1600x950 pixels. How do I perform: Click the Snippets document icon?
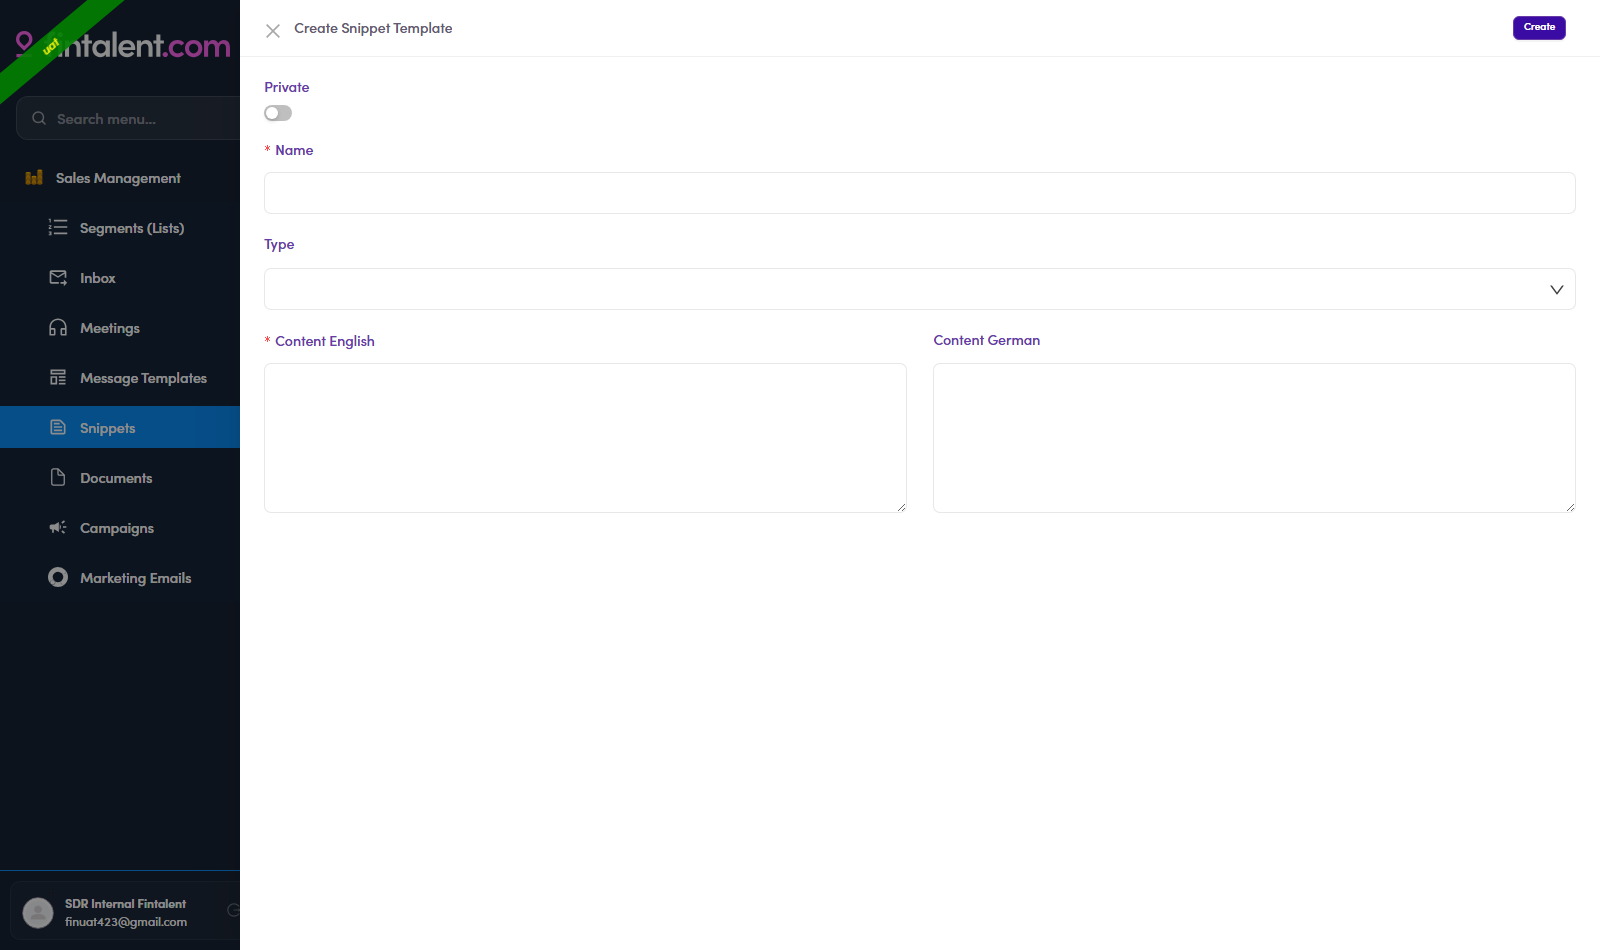click(58, 427)
